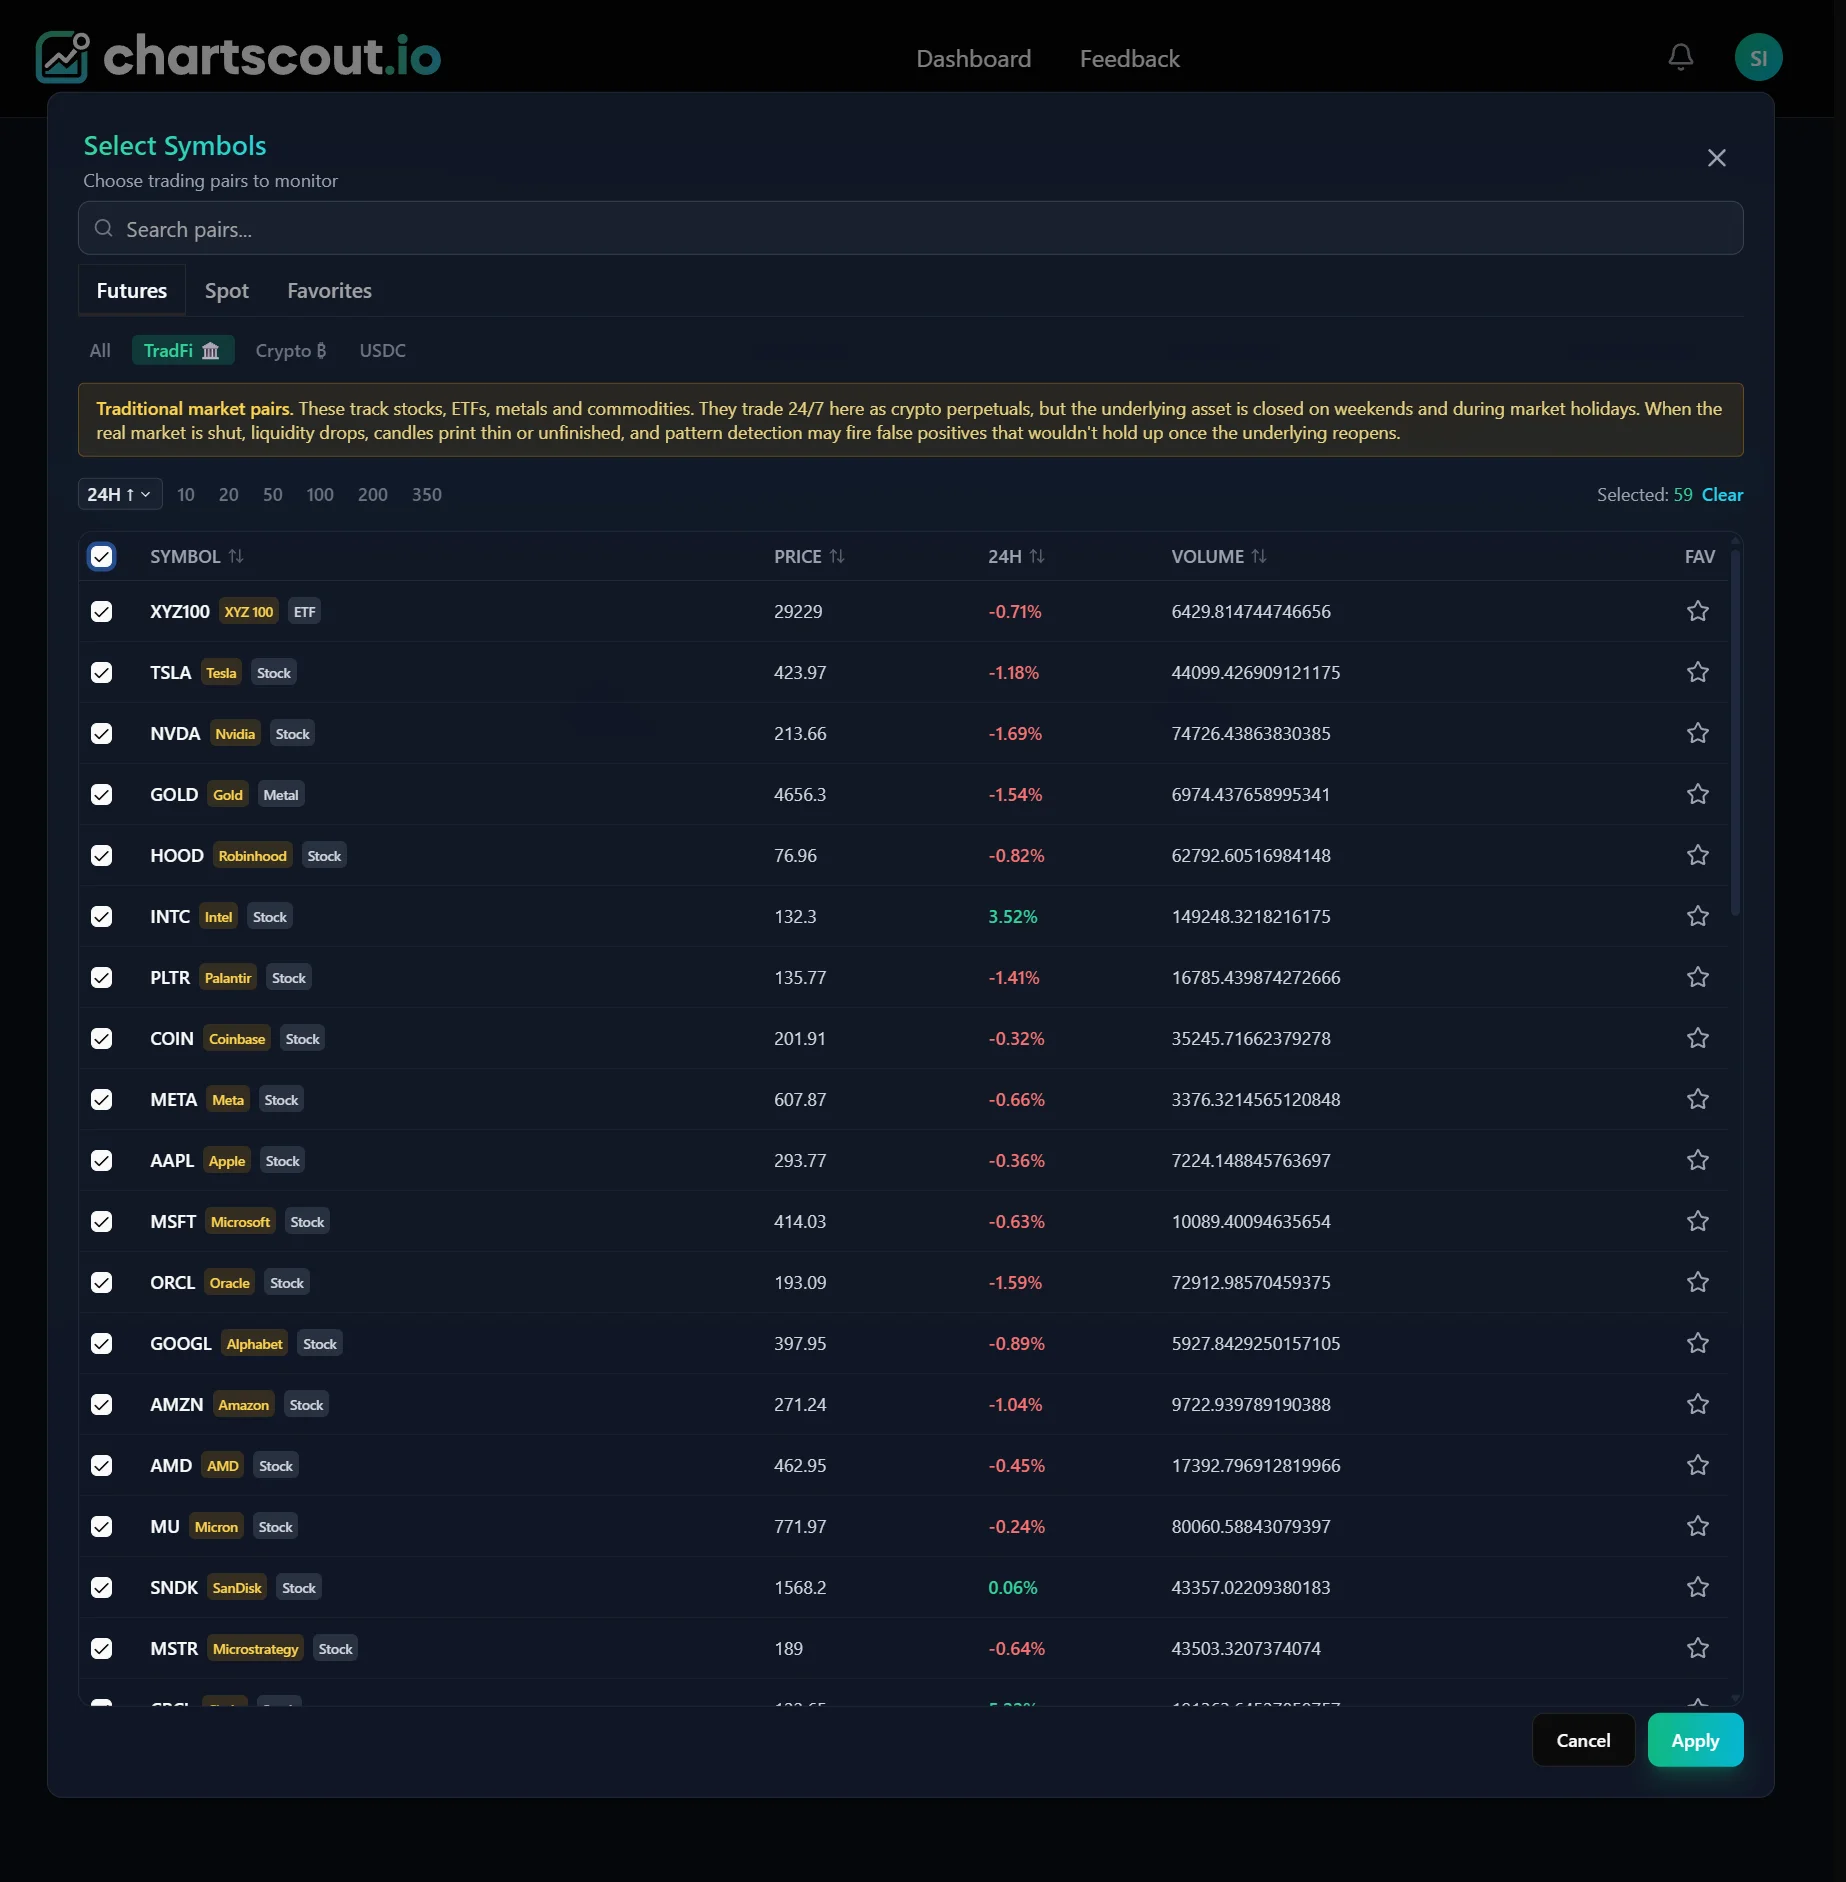Select the top 20 quick pick

pyautogui.click(x=228, y=494)
